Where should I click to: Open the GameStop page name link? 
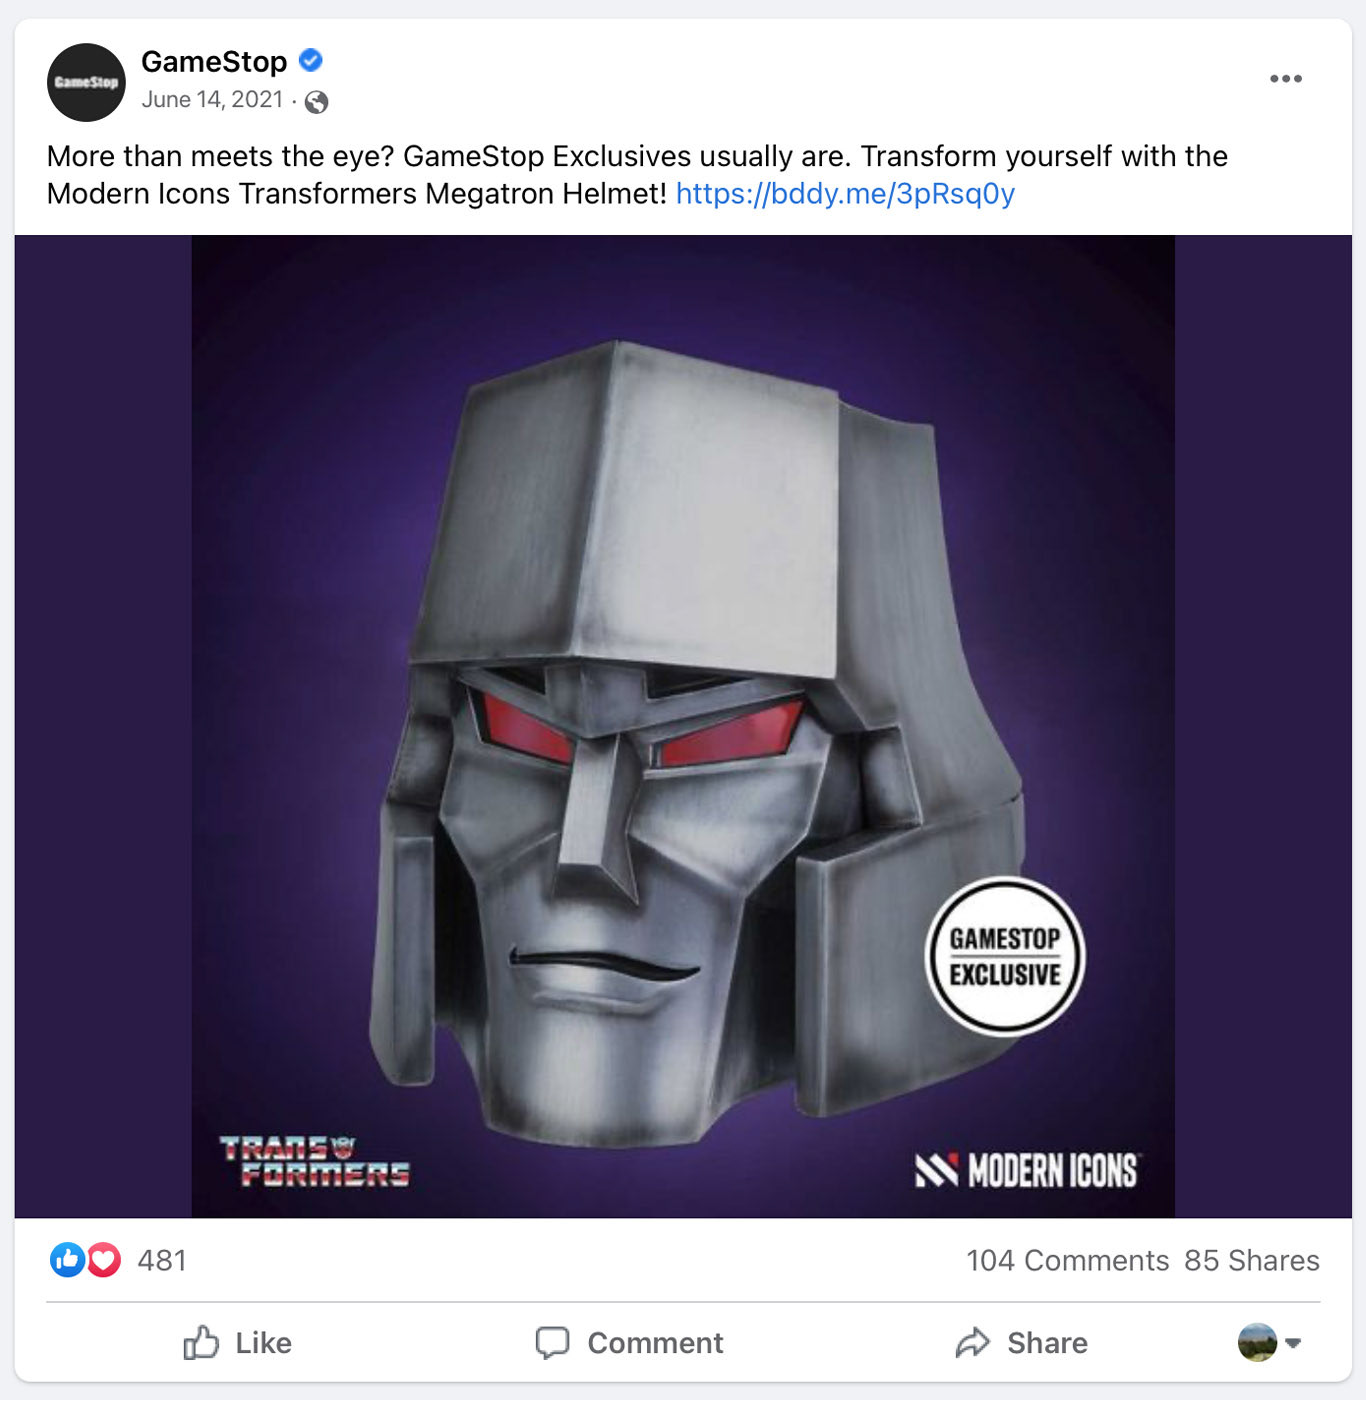click(x=214, y=61)
